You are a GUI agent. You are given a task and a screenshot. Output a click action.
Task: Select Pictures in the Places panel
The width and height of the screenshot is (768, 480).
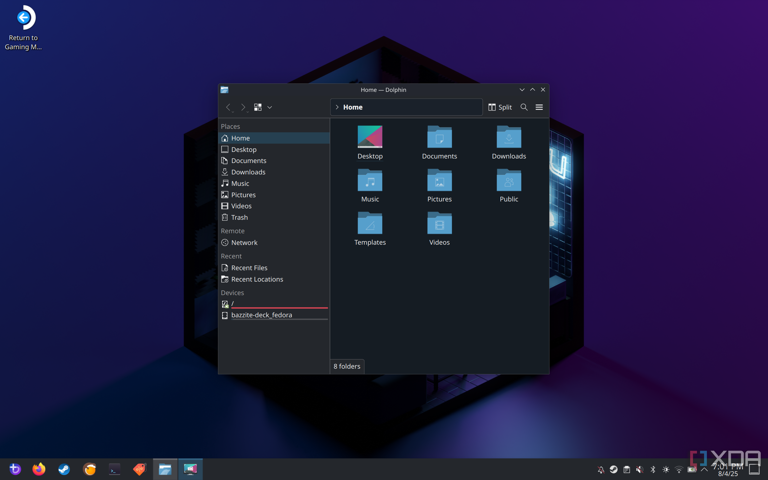click(x=274, y=195)
